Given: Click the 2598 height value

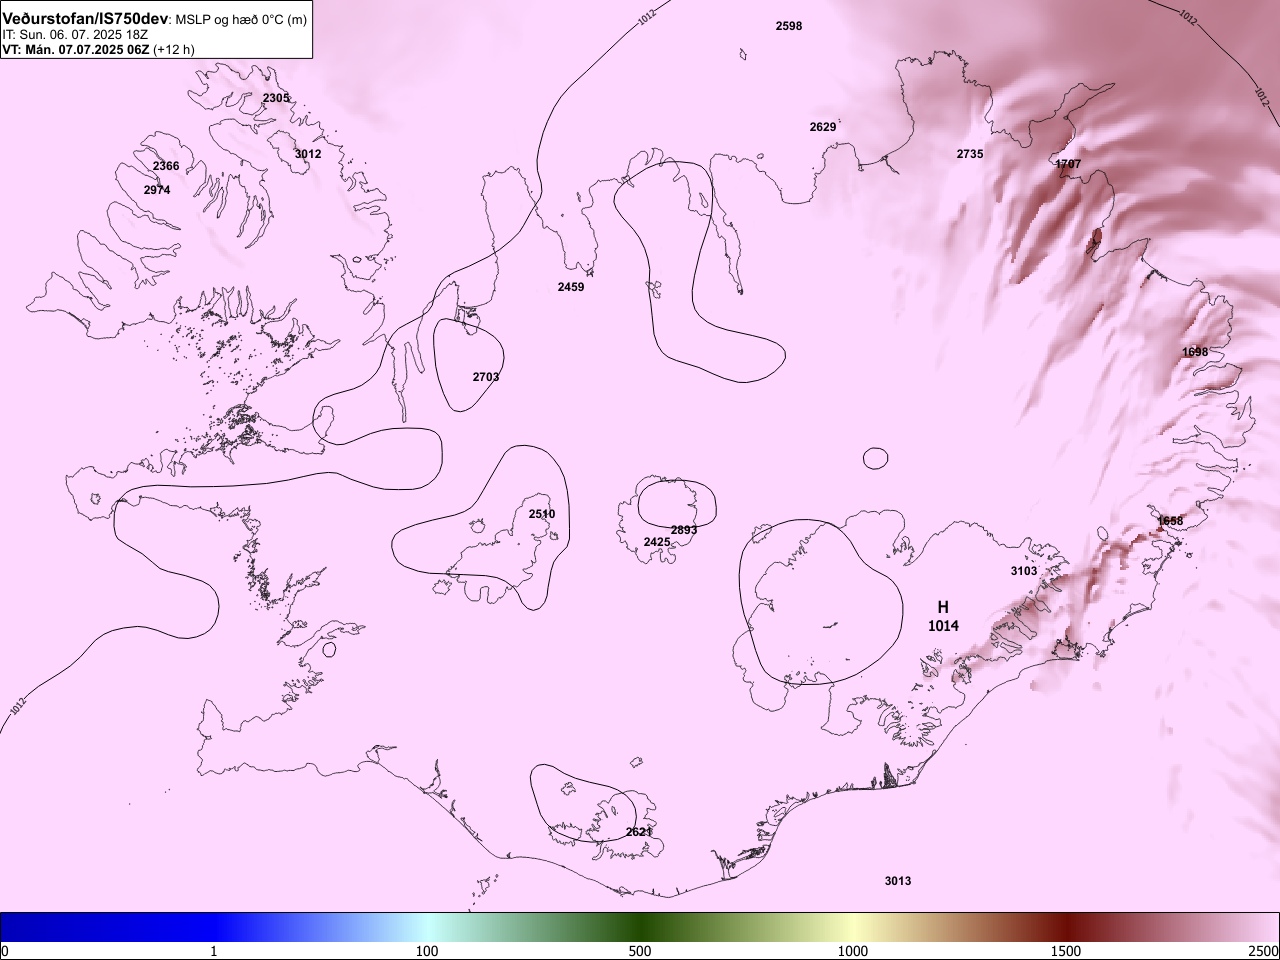Looking at the screenshot, I should click(x=789, y=26).
